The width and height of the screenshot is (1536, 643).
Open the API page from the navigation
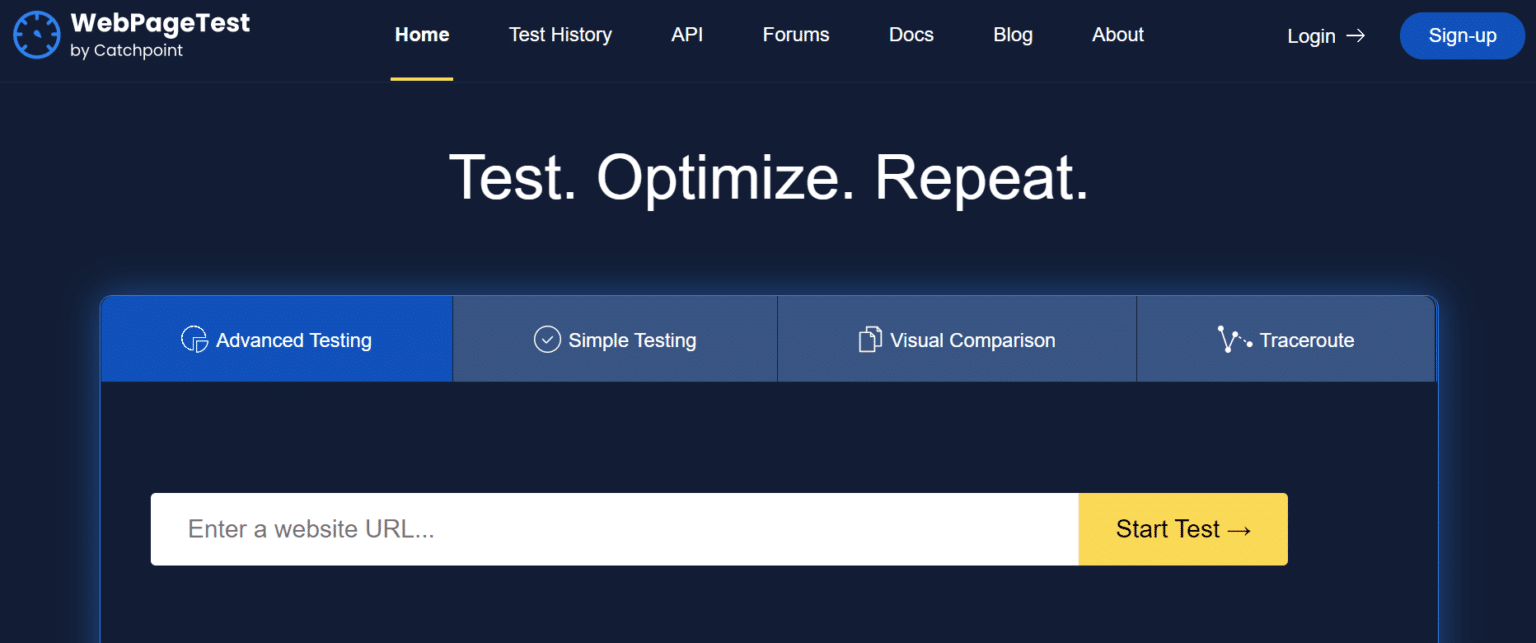pyautogui.click(x=687, y=35)
